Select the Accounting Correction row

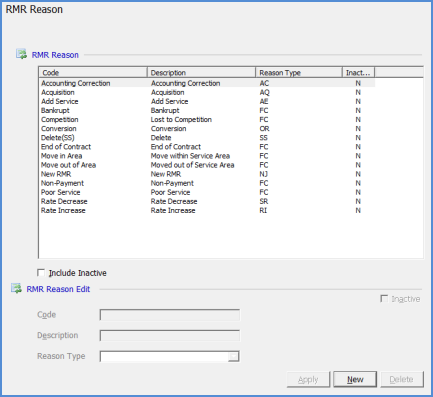[207, 83]
